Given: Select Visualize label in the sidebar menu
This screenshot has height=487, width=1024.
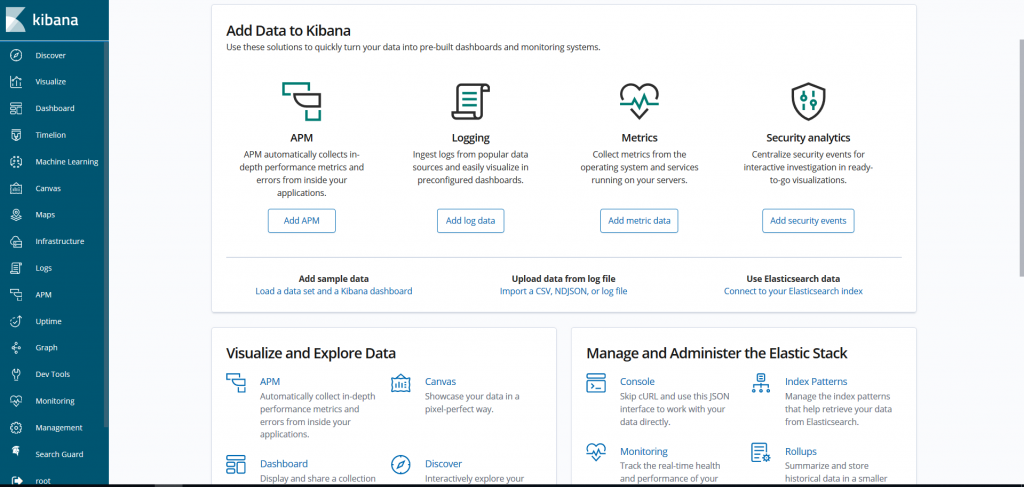Looking at the screenshot, I should point(51,82).
